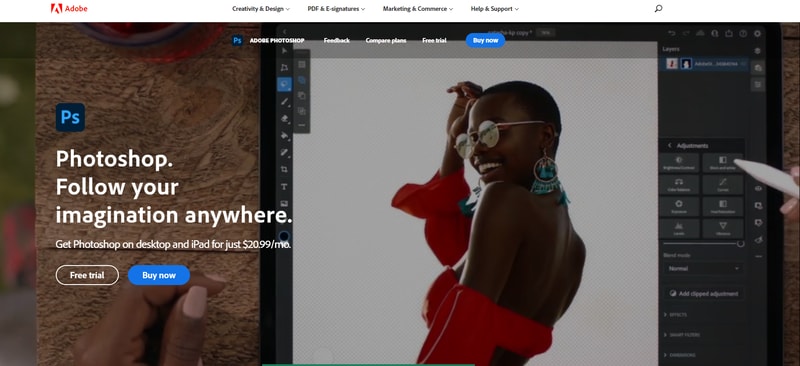Click the opacity slider handle
This screenshot has width=800, height=366.
pyautogui.click(x=740, y=243)
